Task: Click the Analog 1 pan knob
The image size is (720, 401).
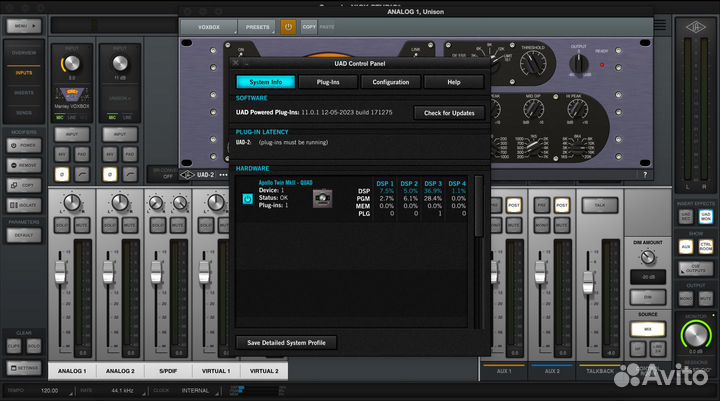Action: tap(72, 202)
